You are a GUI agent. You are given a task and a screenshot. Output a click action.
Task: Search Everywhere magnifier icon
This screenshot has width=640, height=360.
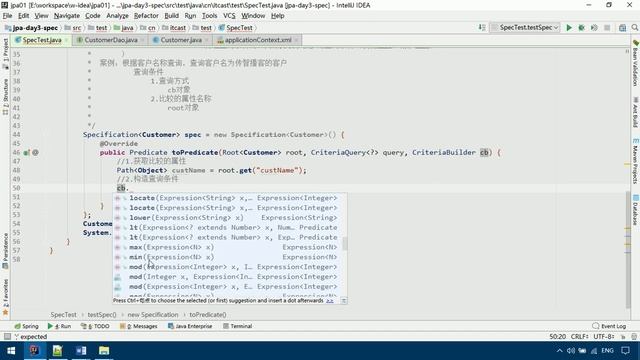635,28
